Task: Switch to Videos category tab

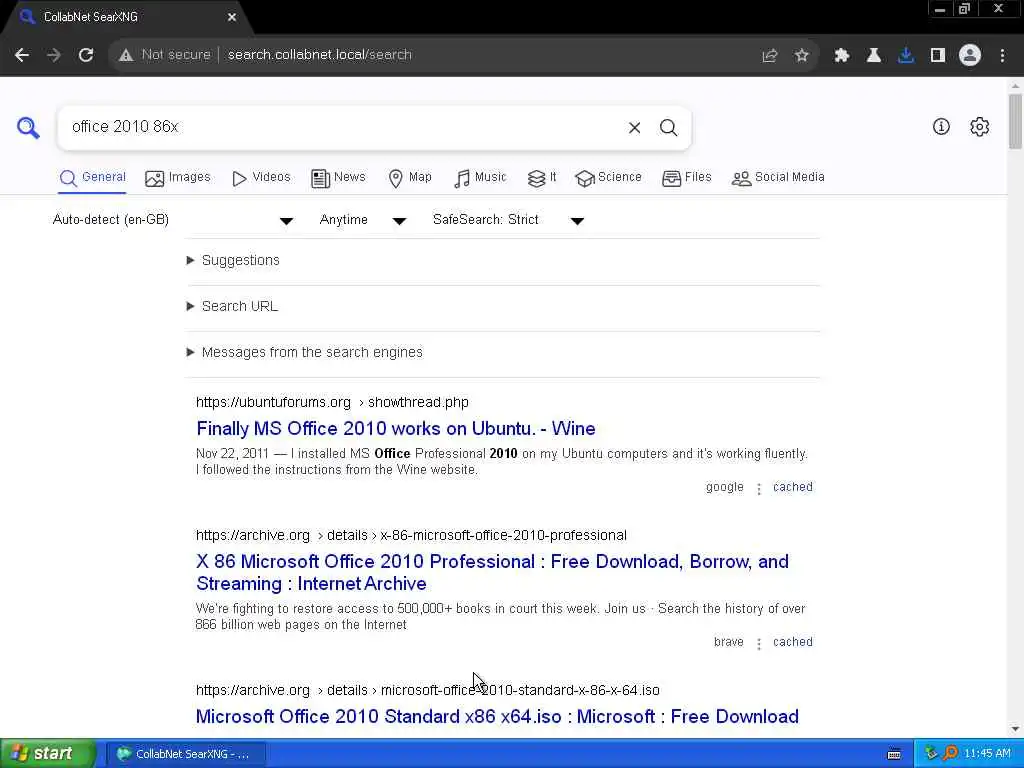Action: [x=261, y=178]
